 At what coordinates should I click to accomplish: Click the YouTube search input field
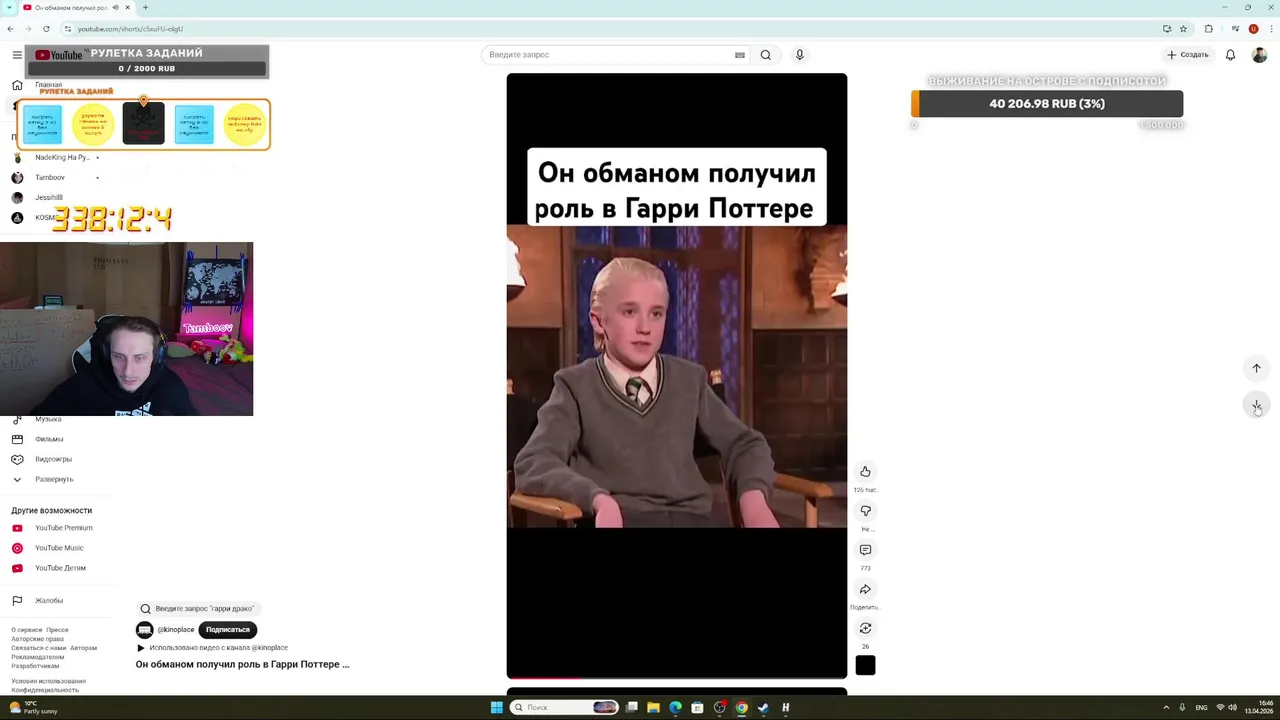click(x=610, y=55)
